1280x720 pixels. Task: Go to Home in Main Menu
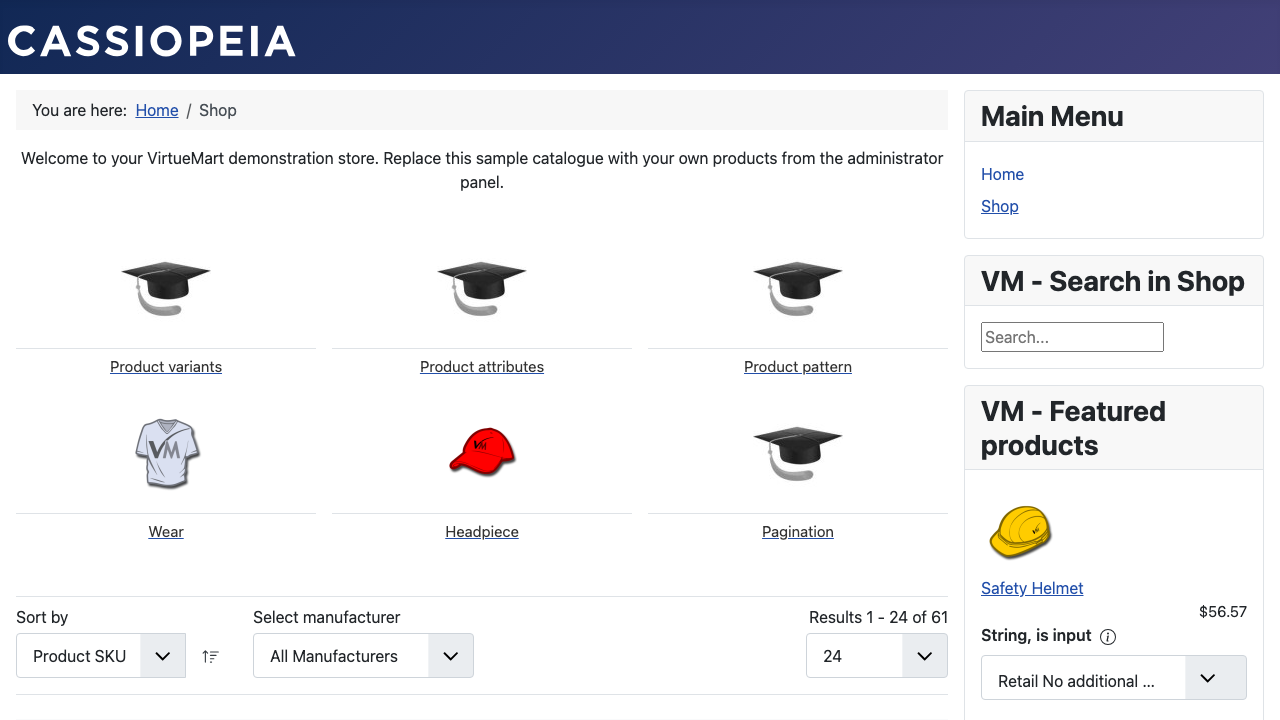pos(1002,174)
